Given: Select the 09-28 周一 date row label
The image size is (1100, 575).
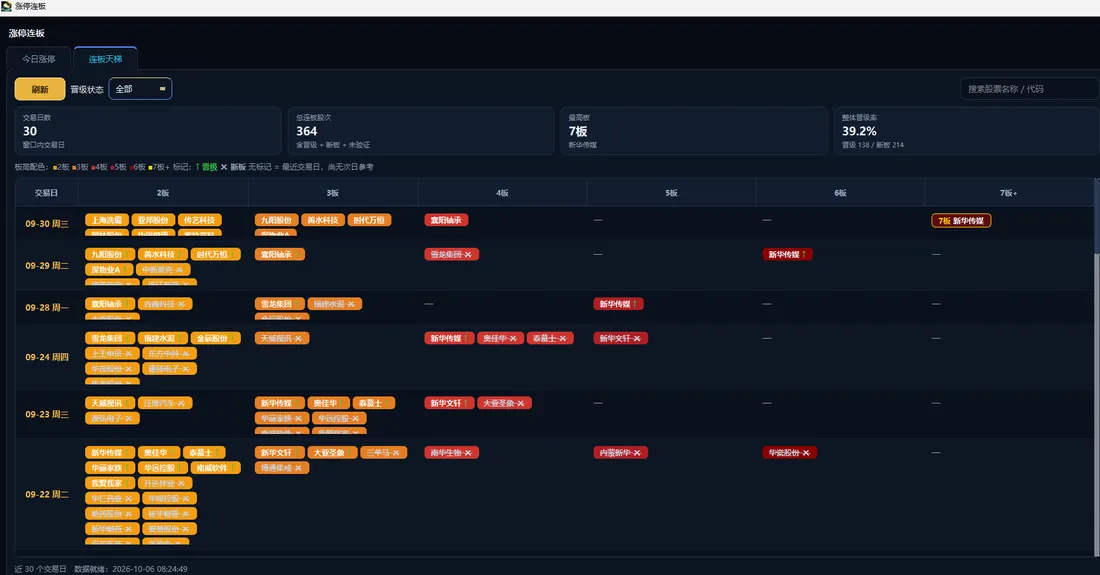Looking at the screenshot, I should coord(47,308).
